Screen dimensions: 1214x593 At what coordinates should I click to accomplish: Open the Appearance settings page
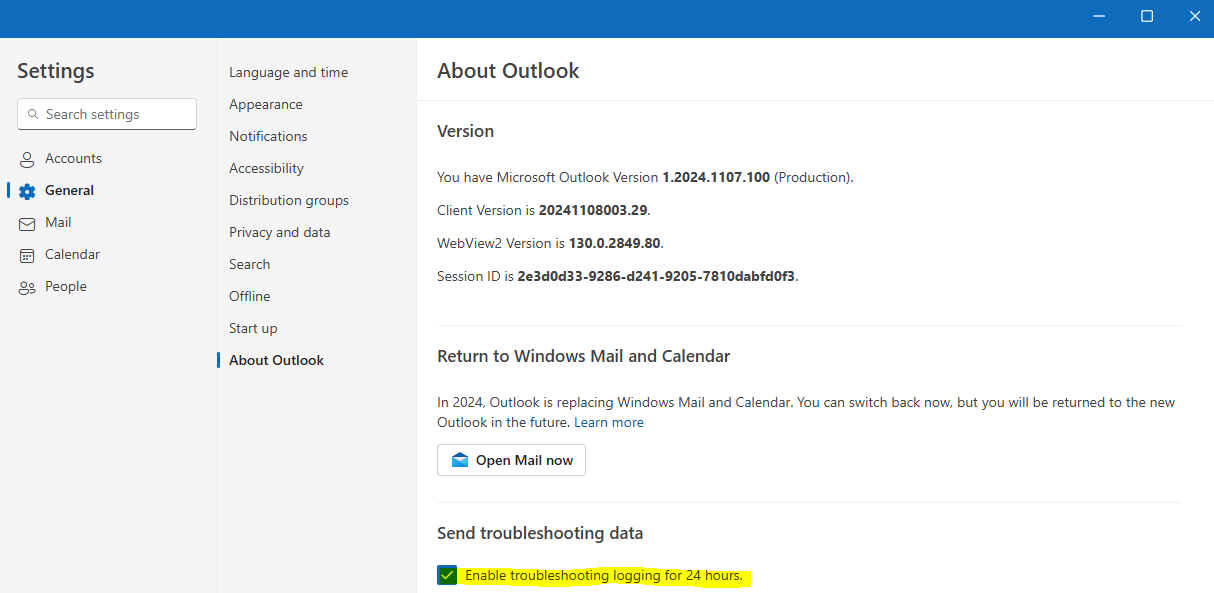click(x=265, y=104)
